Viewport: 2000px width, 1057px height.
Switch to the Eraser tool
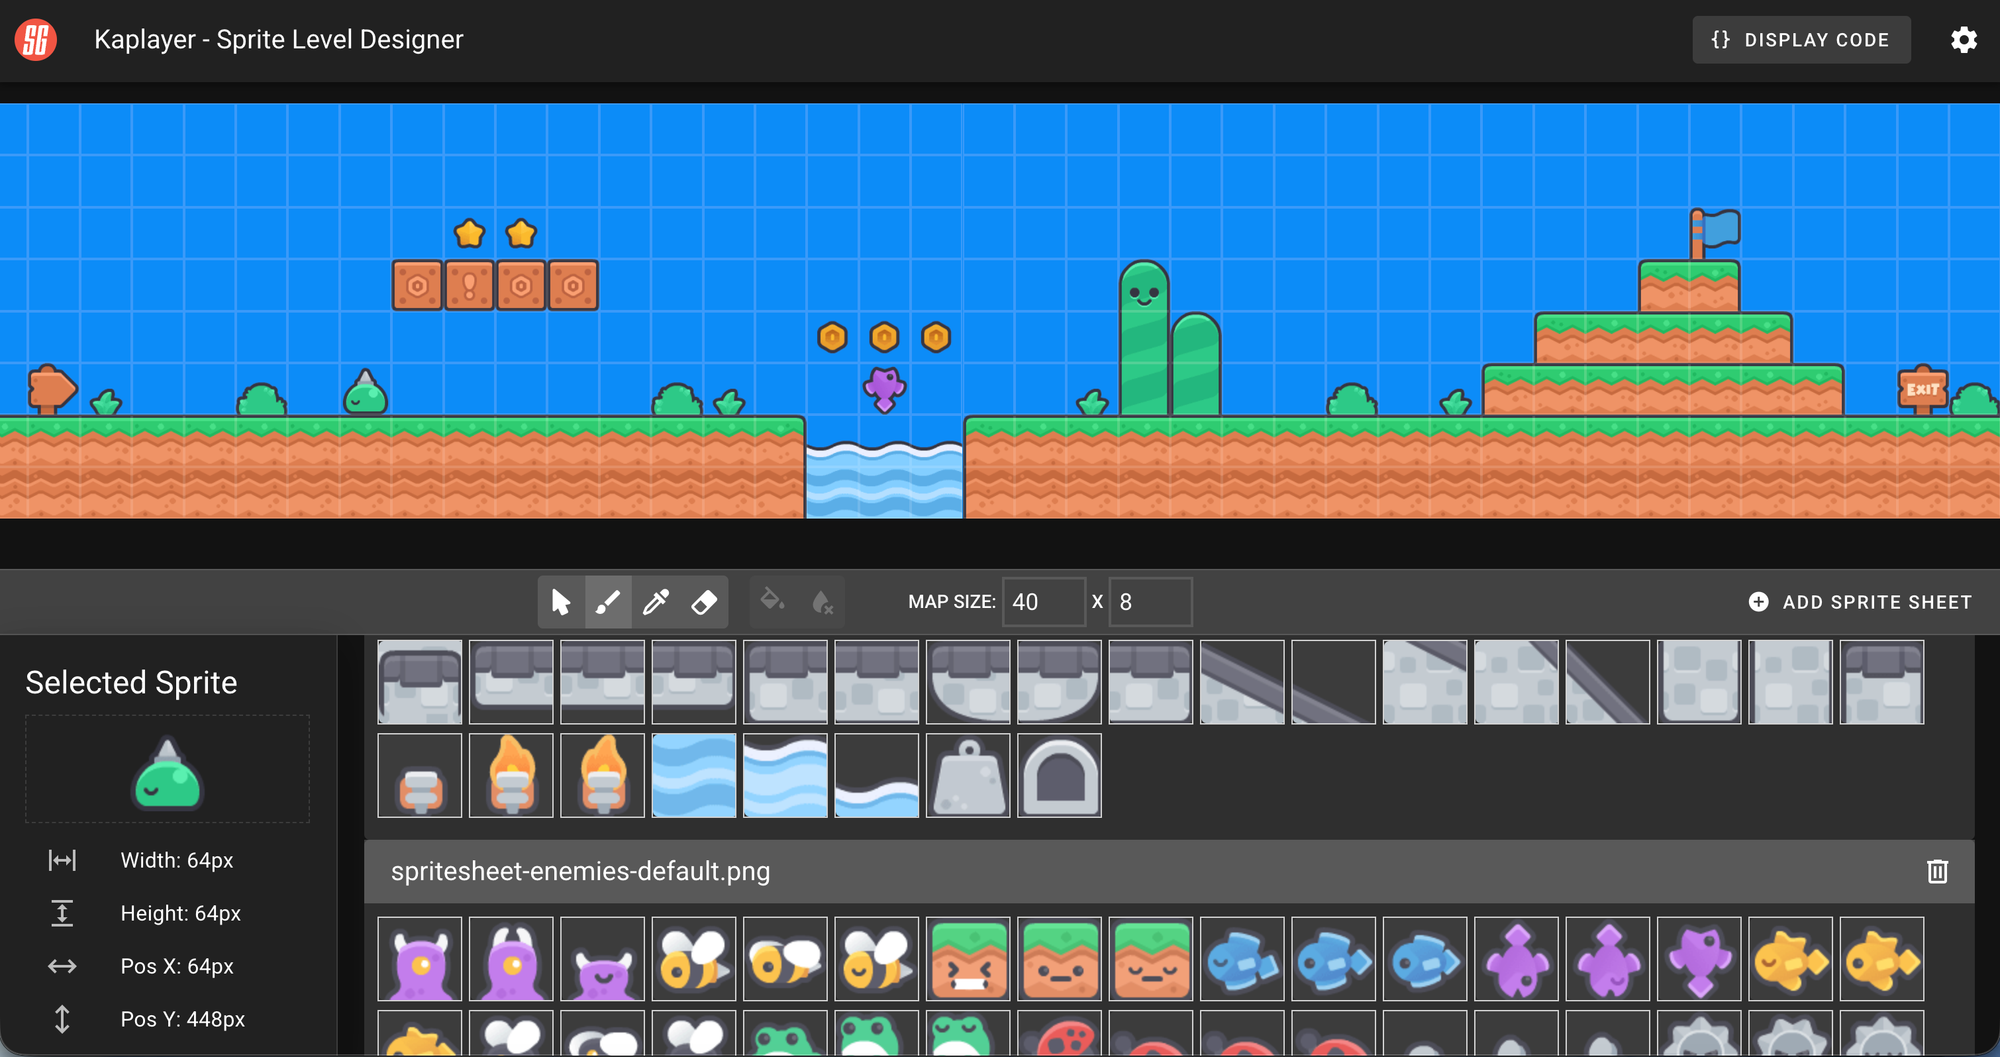point(704,601)
